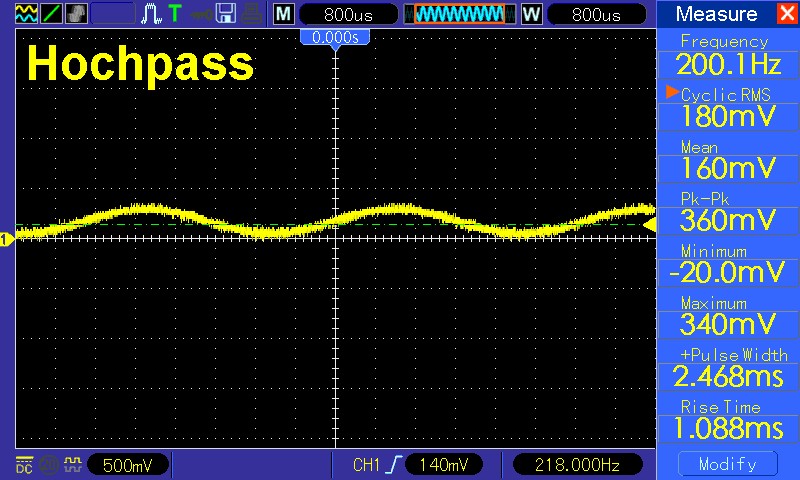Click the printer icon in top toolbar
Image resolution: width=800 pixels, height=480 pixels.
point(252,14)
